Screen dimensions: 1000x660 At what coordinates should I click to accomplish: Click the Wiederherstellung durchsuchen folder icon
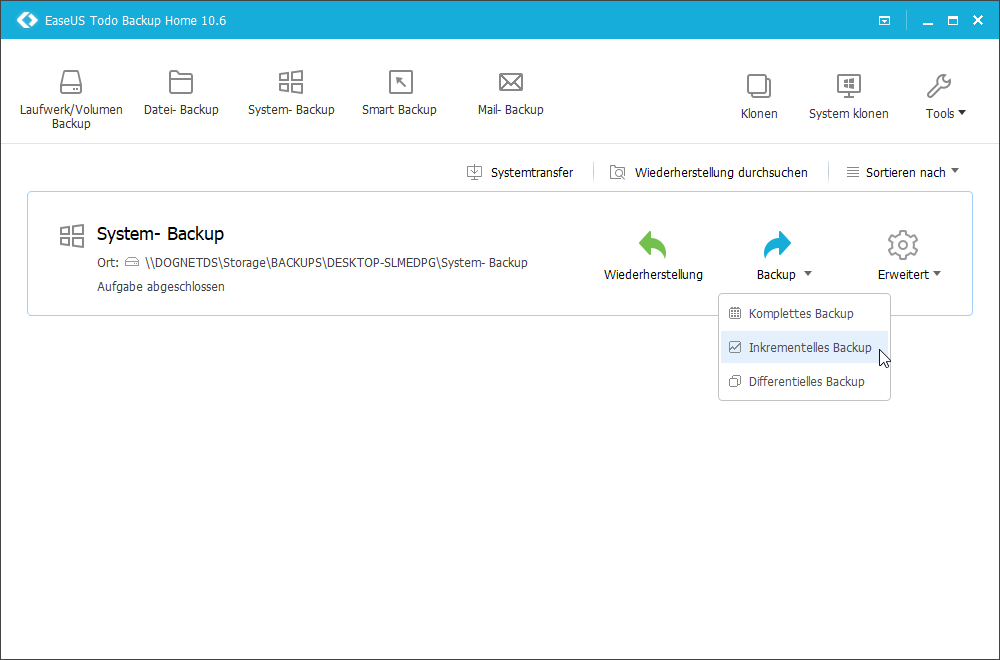pos(617,172)
